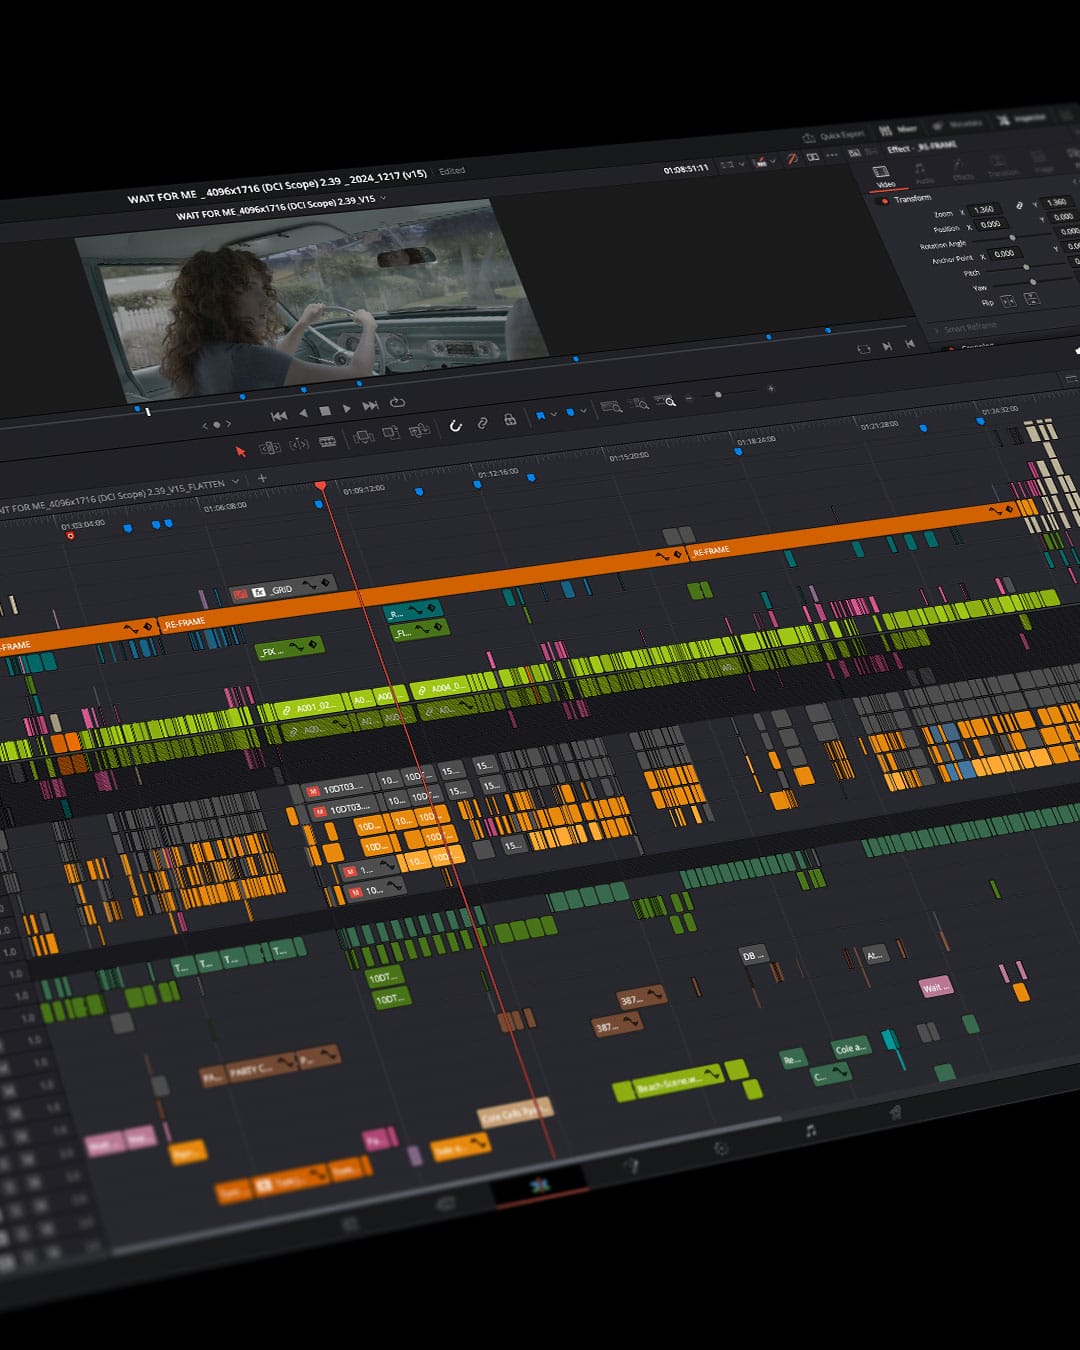Switch to Inspector Audio tab
The width and height of the screenshot is (1080, 1350).
pos(922,173)
